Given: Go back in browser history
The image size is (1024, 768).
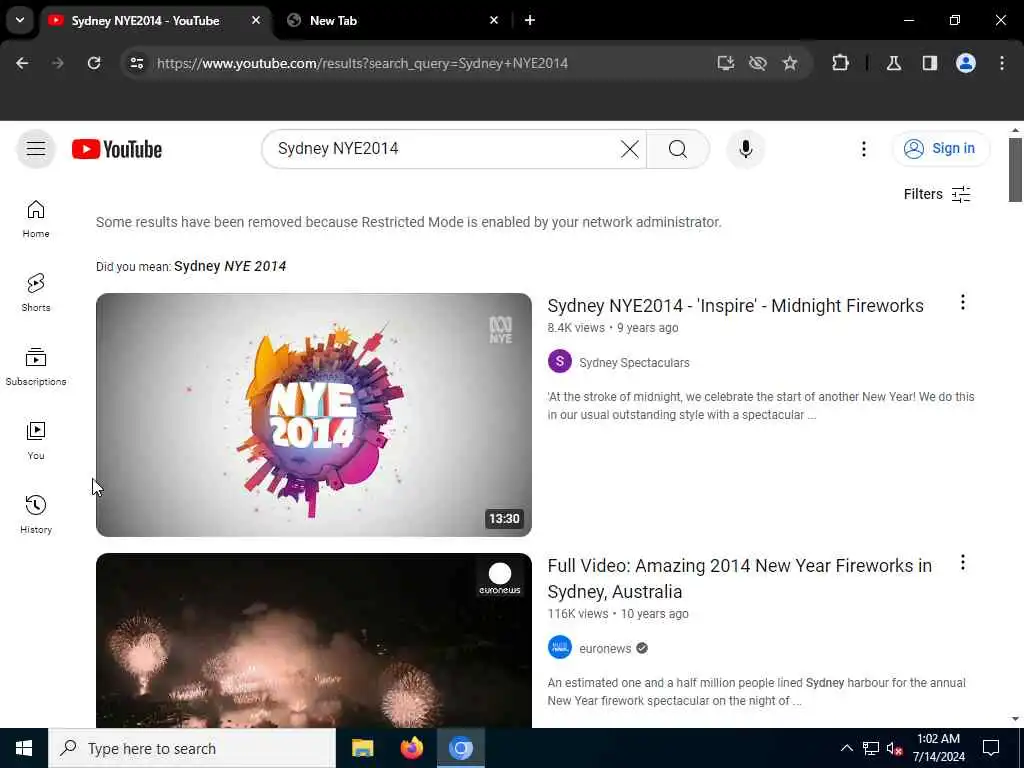Looking at the screenshot, I should [x=22, y=63].
